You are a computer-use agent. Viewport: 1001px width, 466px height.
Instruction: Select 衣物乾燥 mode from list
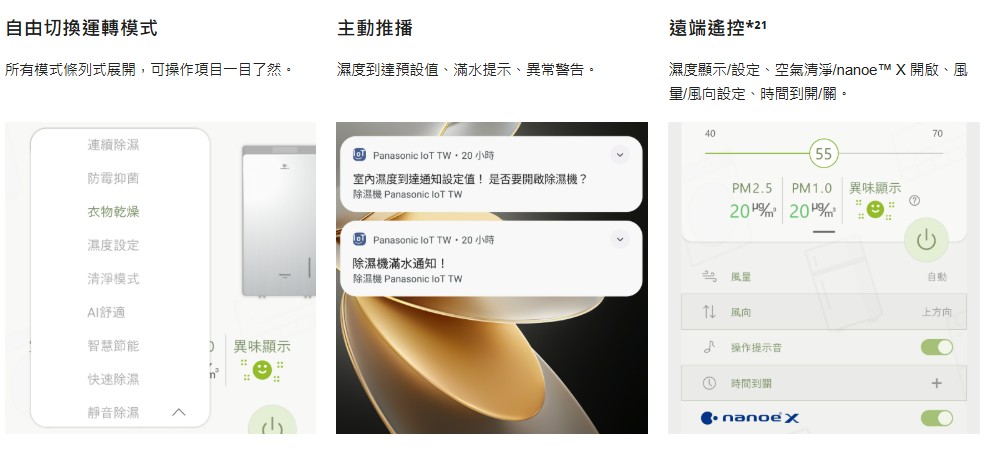click(x=113, y=212)
